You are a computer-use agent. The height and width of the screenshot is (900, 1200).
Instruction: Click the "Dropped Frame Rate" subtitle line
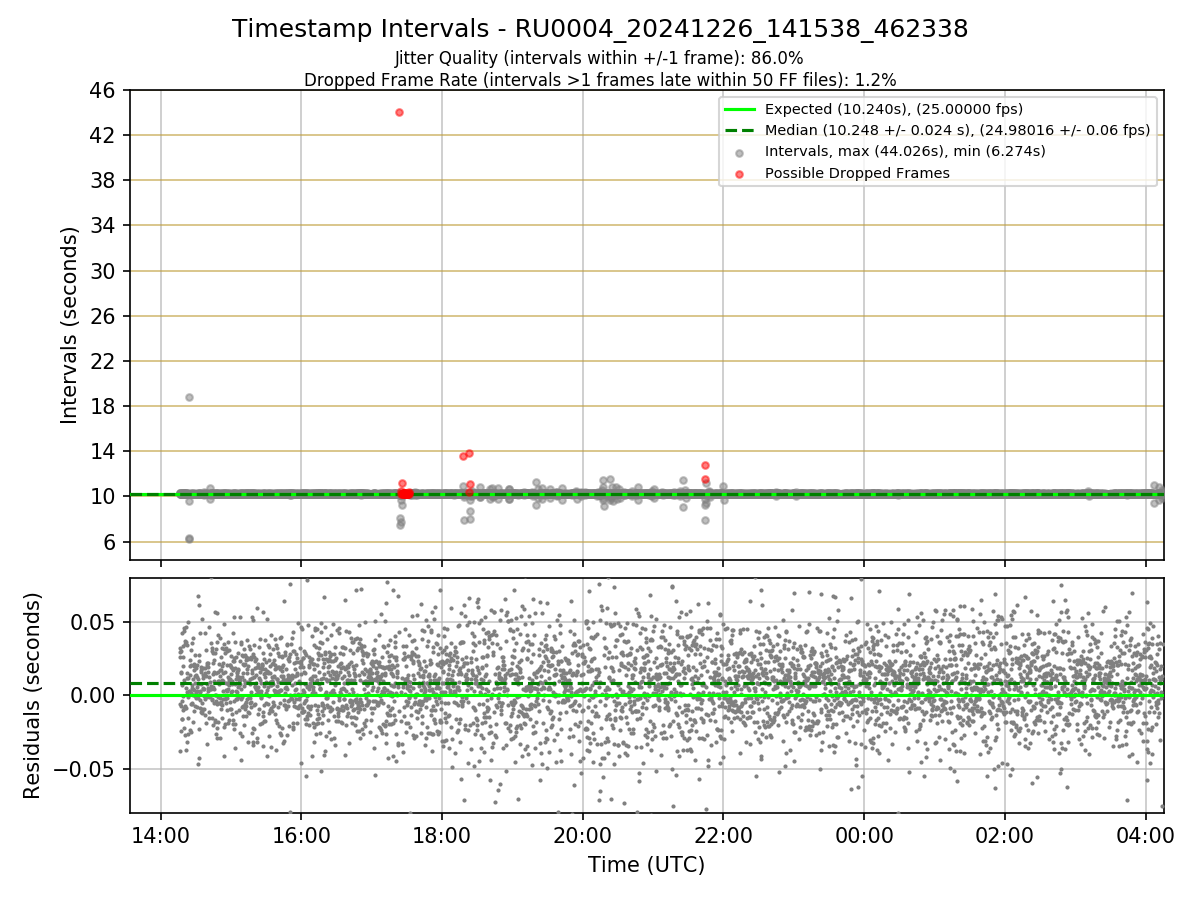point(600,79)
